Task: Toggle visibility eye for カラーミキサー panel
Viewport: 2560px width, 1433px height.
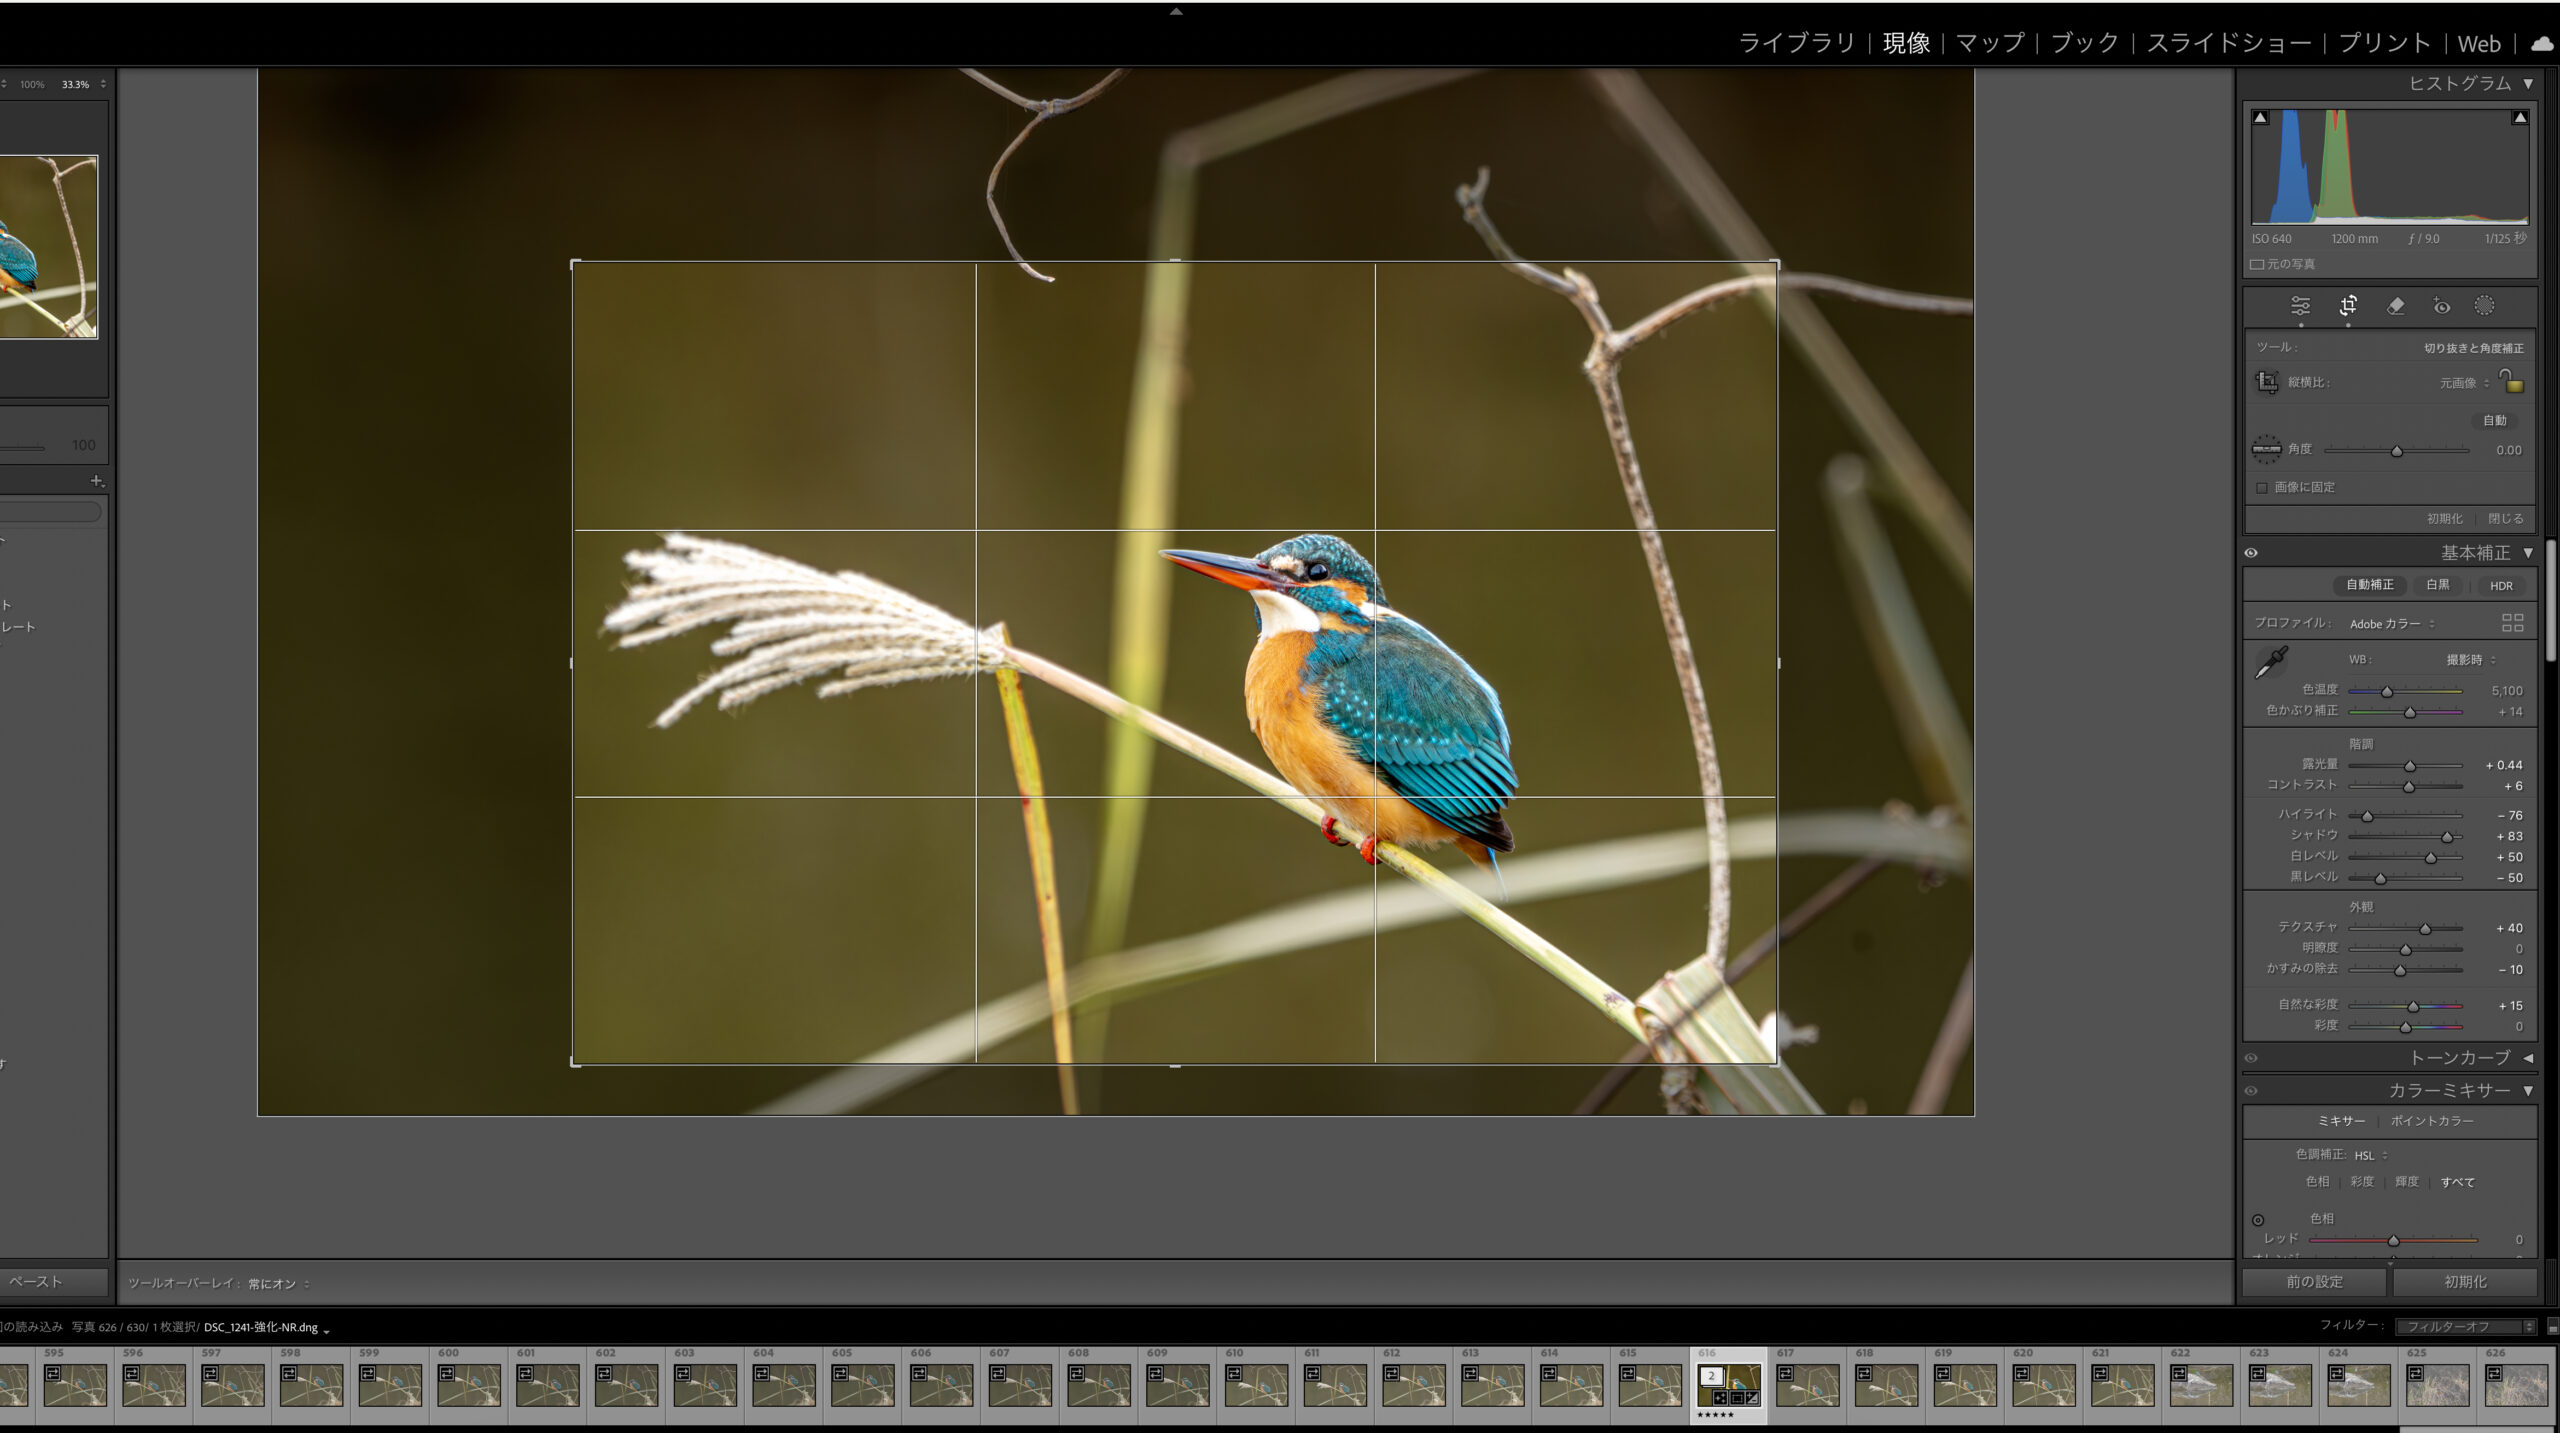Action: click(2251, 1091)
